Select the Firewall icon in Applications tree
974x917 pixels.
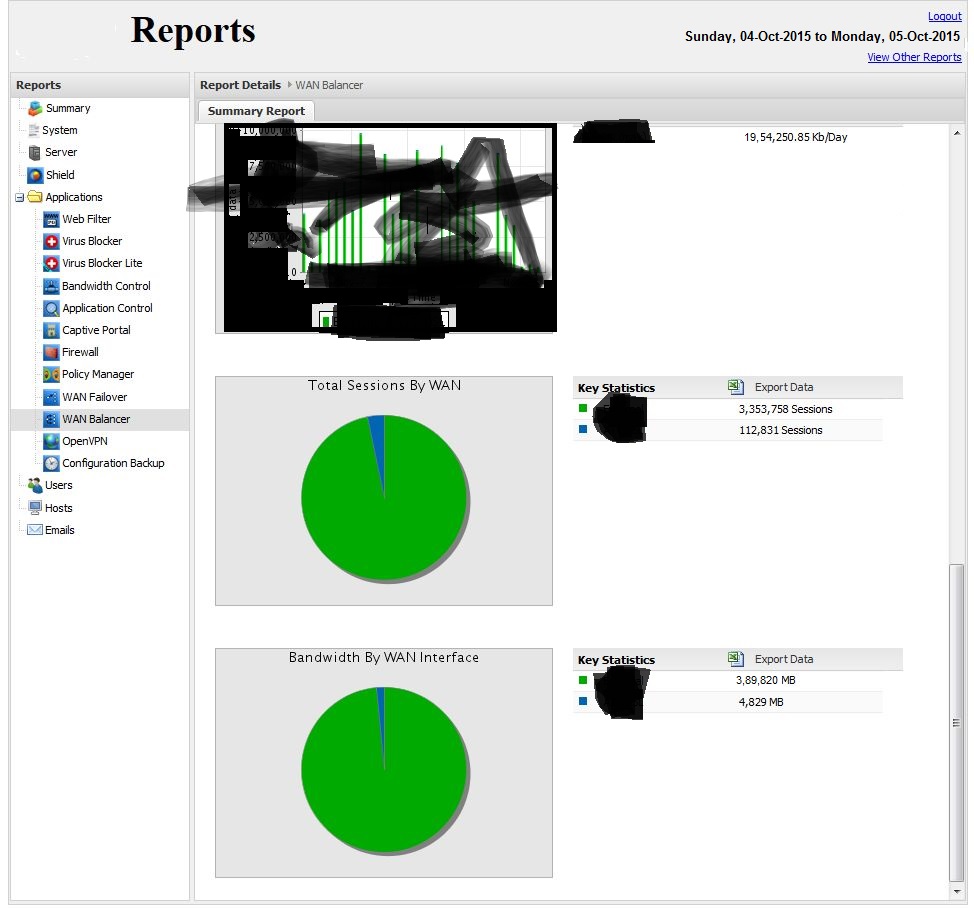[52, 352]
